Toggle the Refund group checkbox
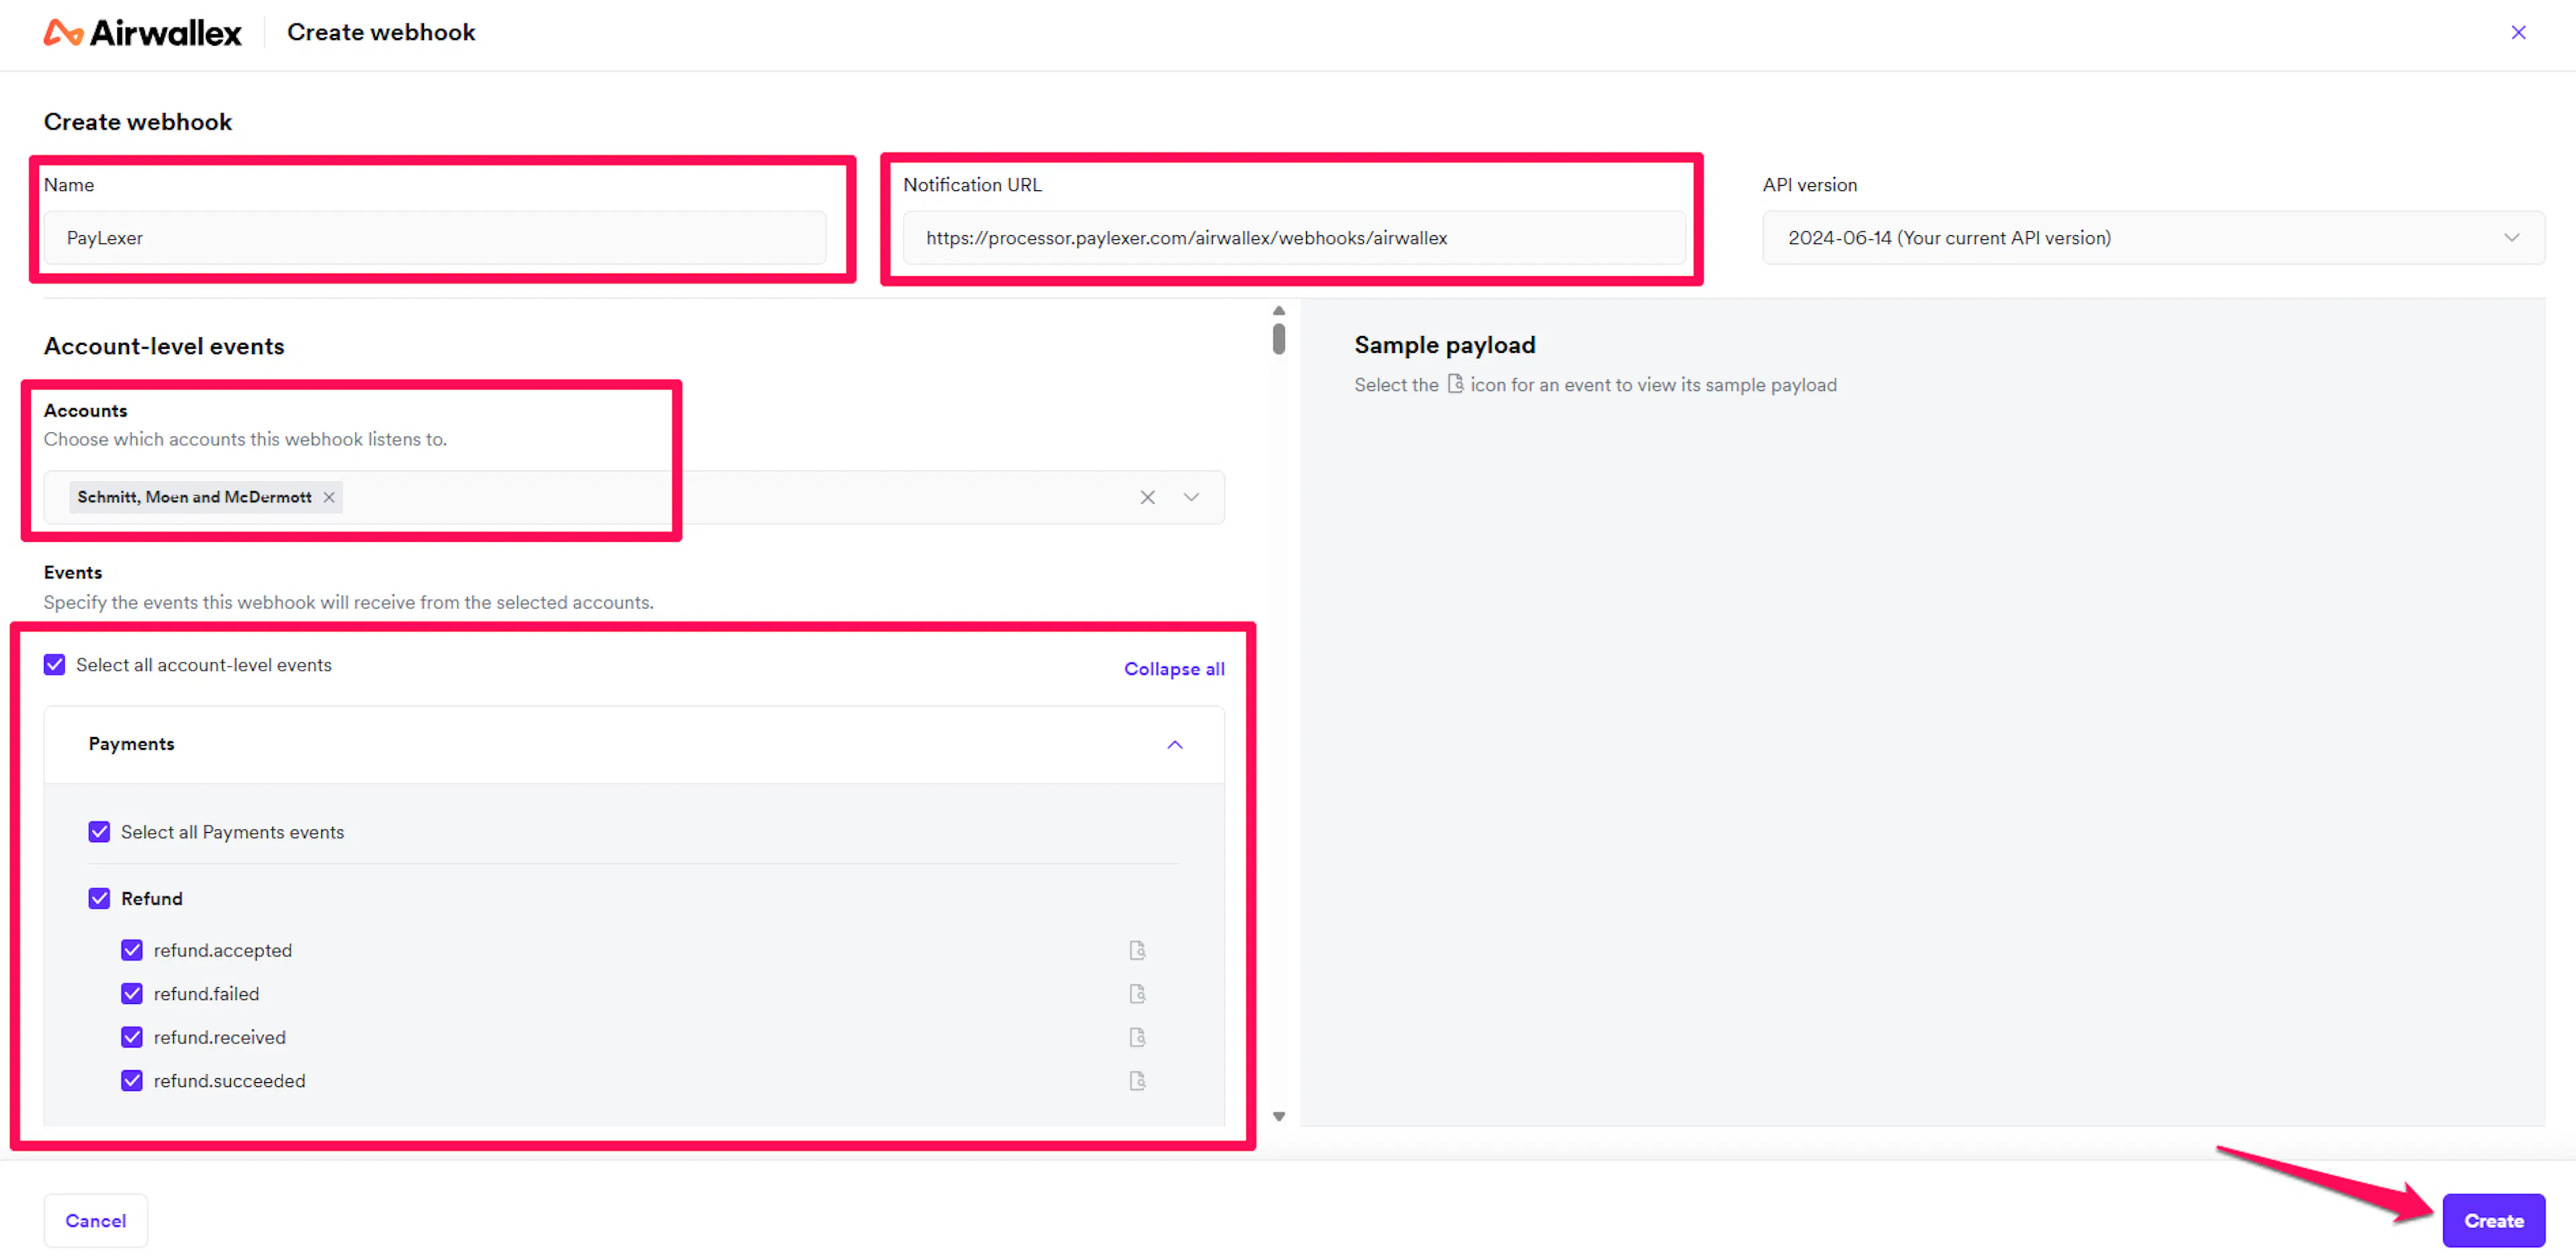This screenshot has height=1256, width=2576. click(99, 898)
